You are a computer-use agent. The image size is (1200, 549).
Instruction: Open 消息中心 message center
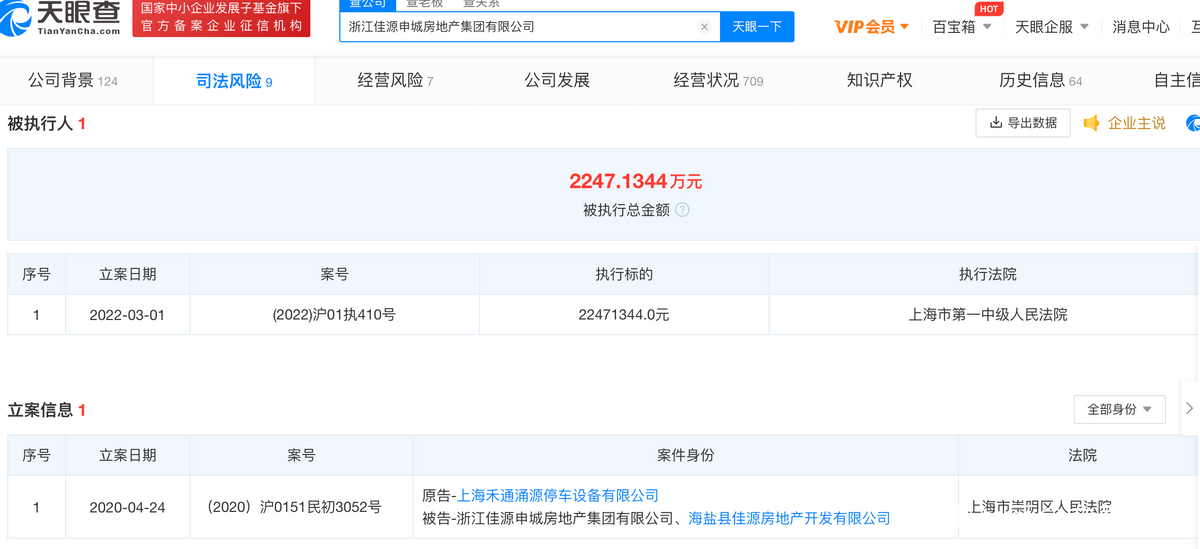[x=1141, y=27]
